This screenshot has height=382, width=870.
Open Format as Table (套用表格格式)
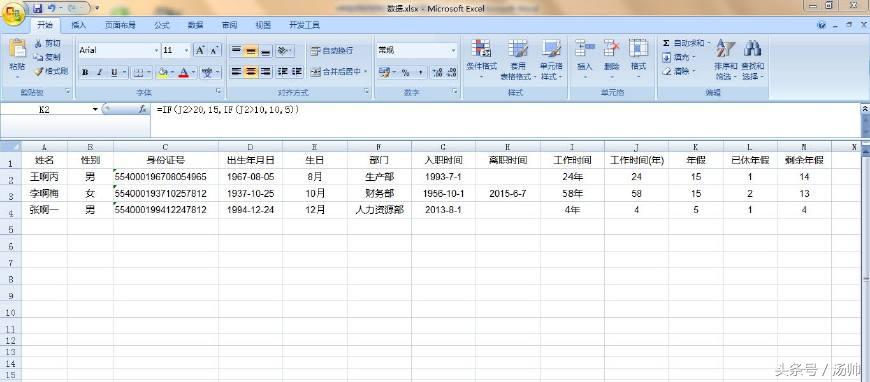518,59
